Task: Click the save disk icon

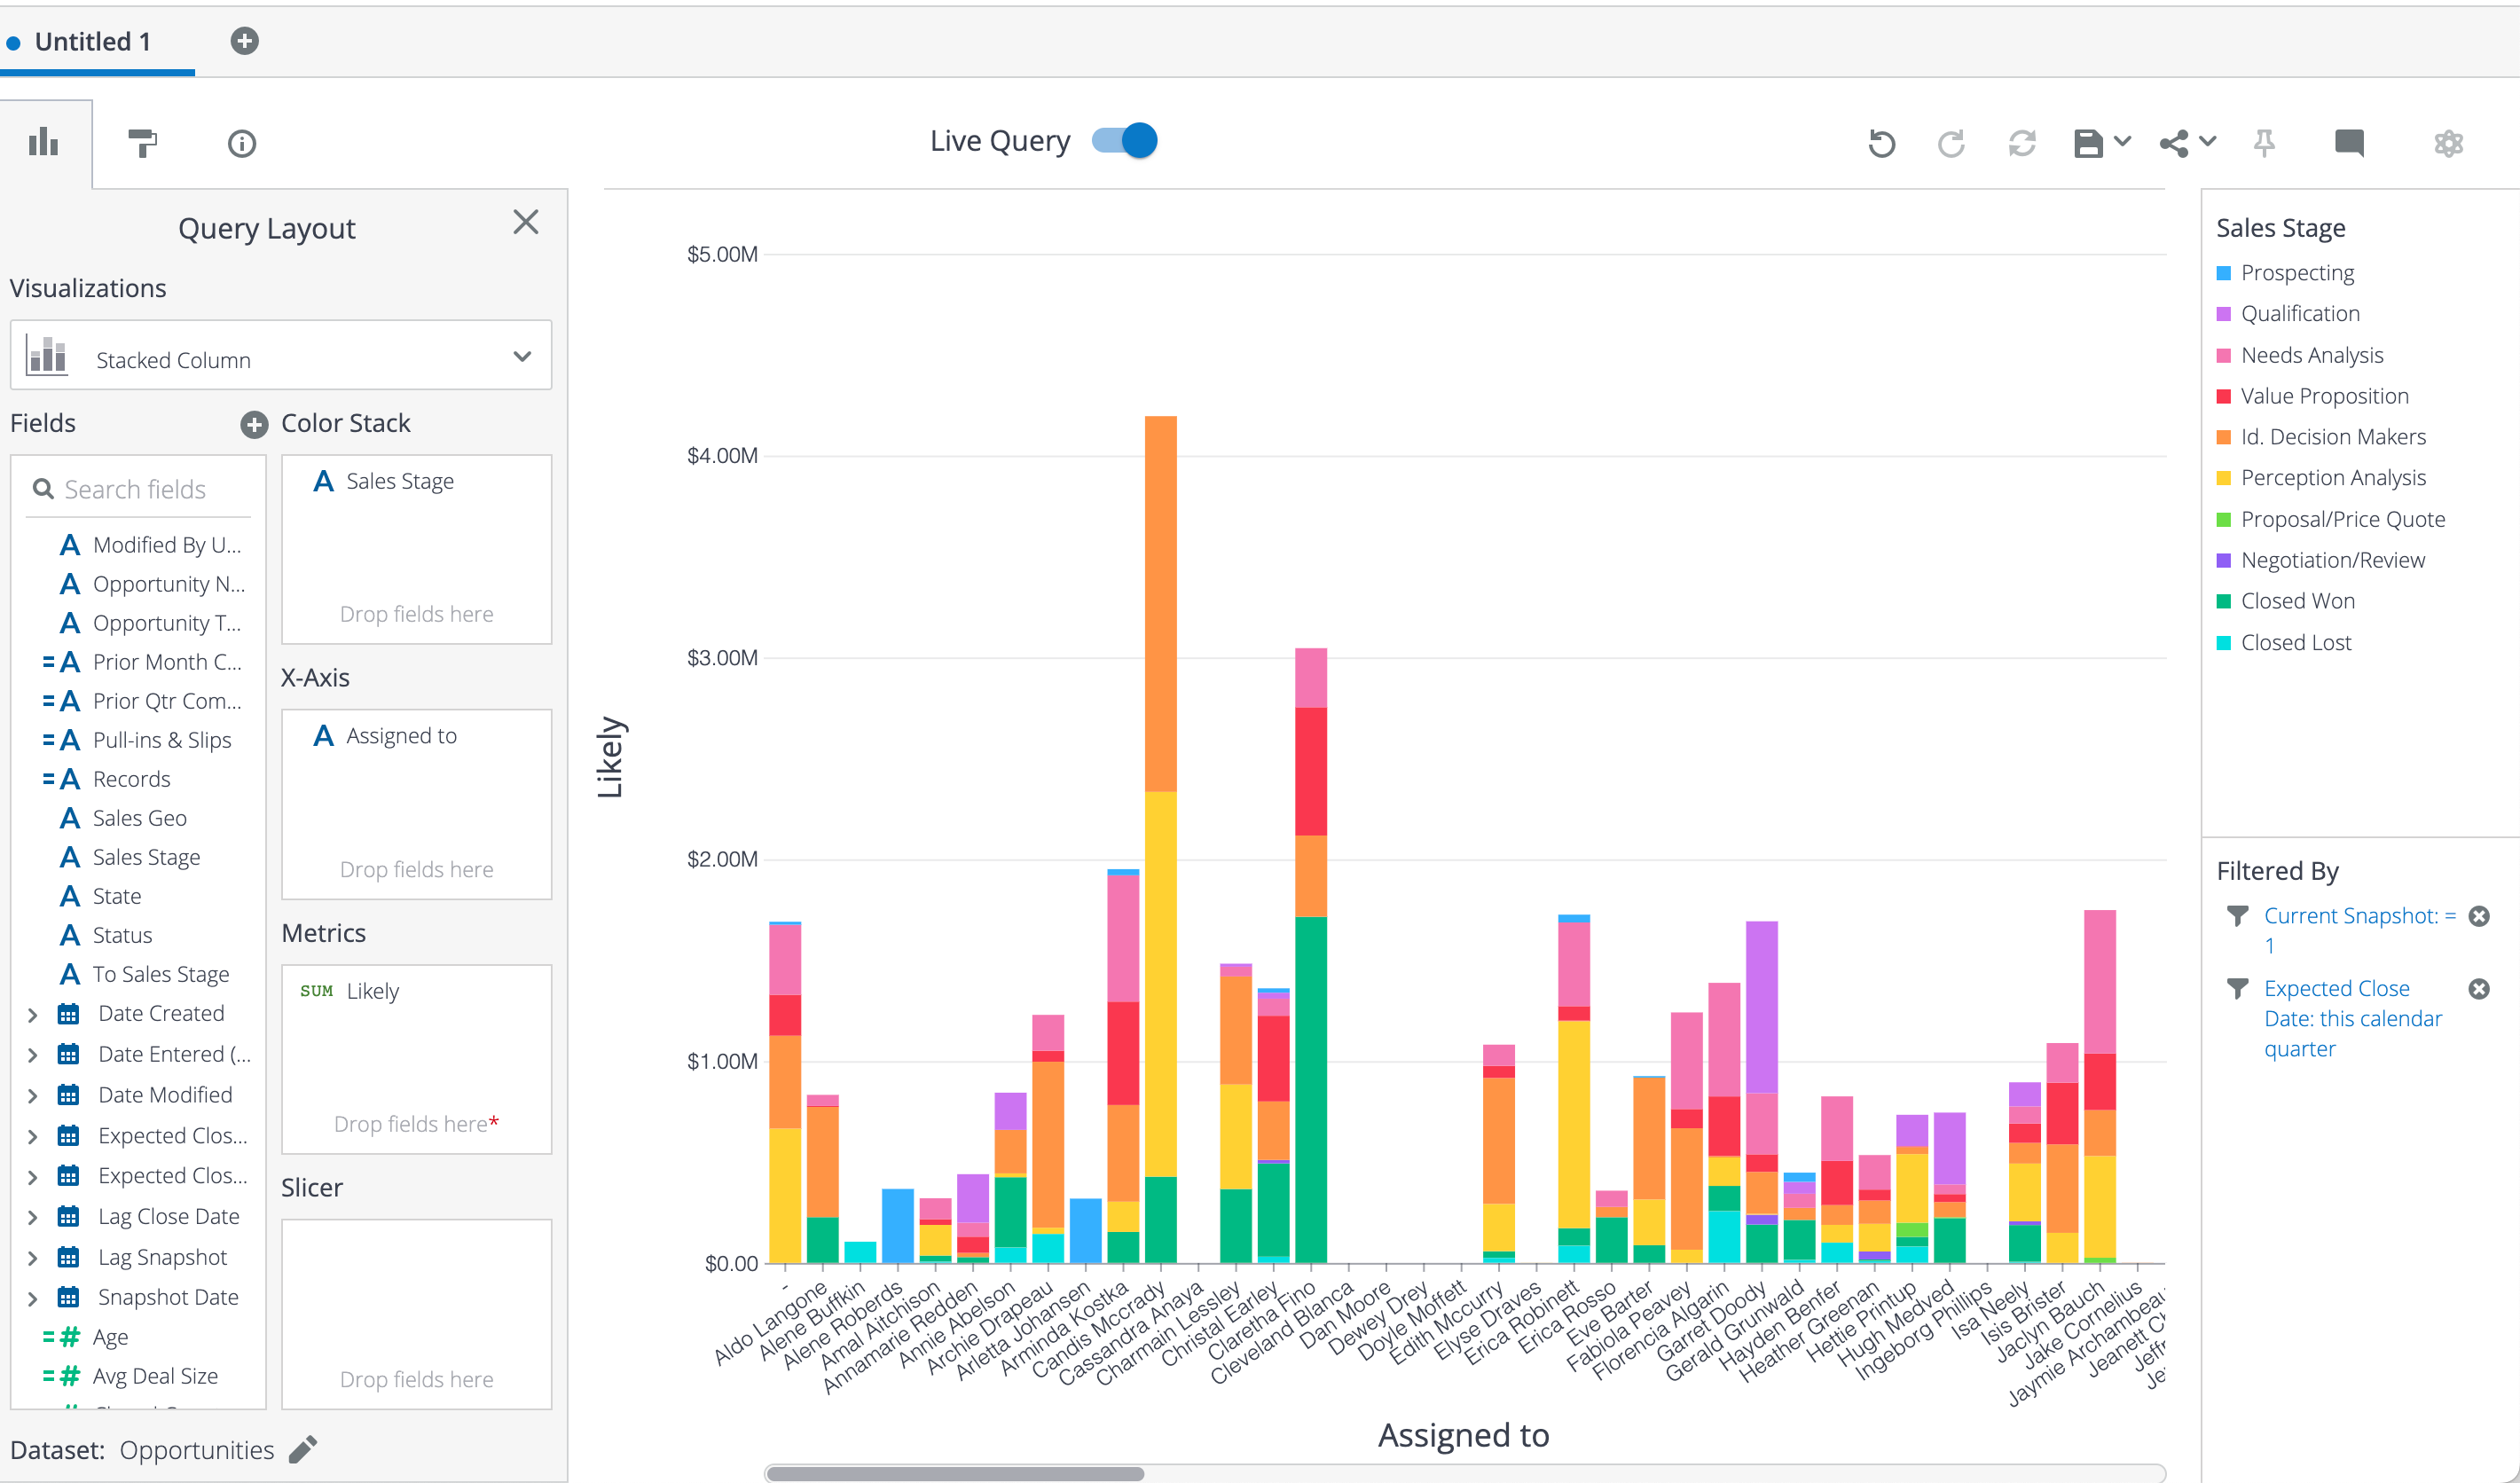Action: click(2088, 143)
